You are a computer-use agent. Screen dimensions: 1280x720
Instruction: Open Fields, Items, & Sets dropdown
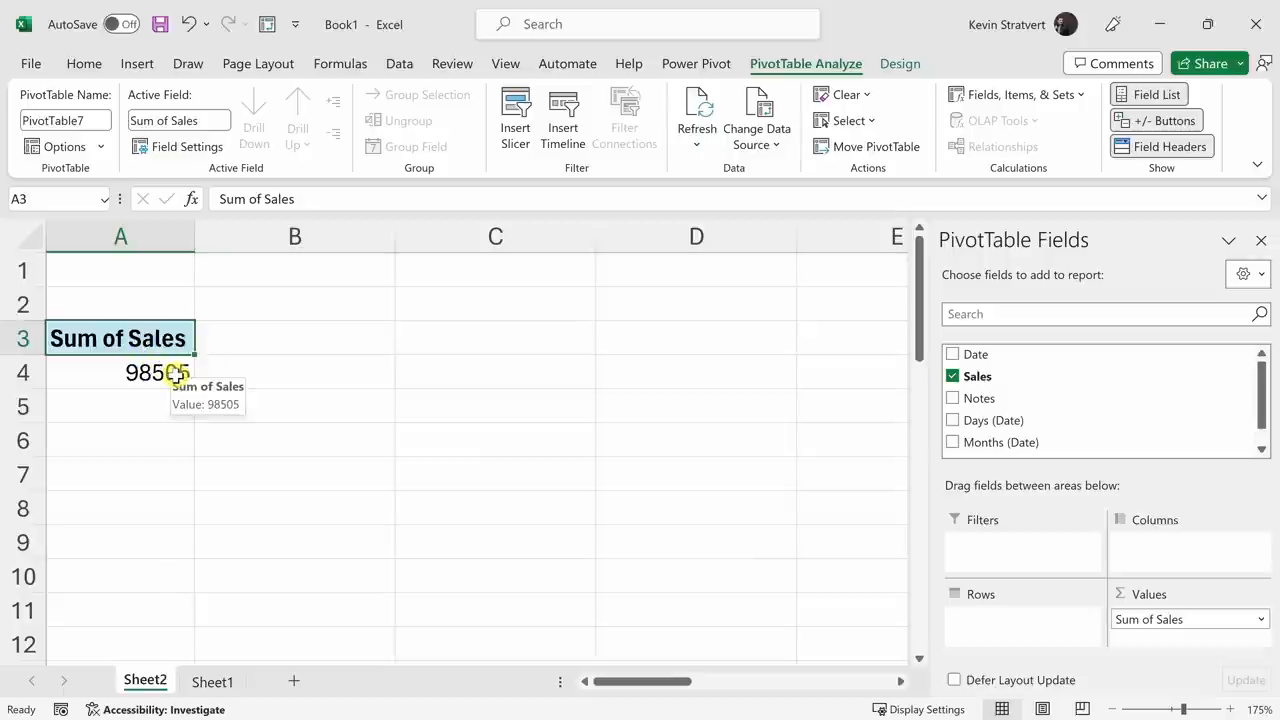(1016, 94)
